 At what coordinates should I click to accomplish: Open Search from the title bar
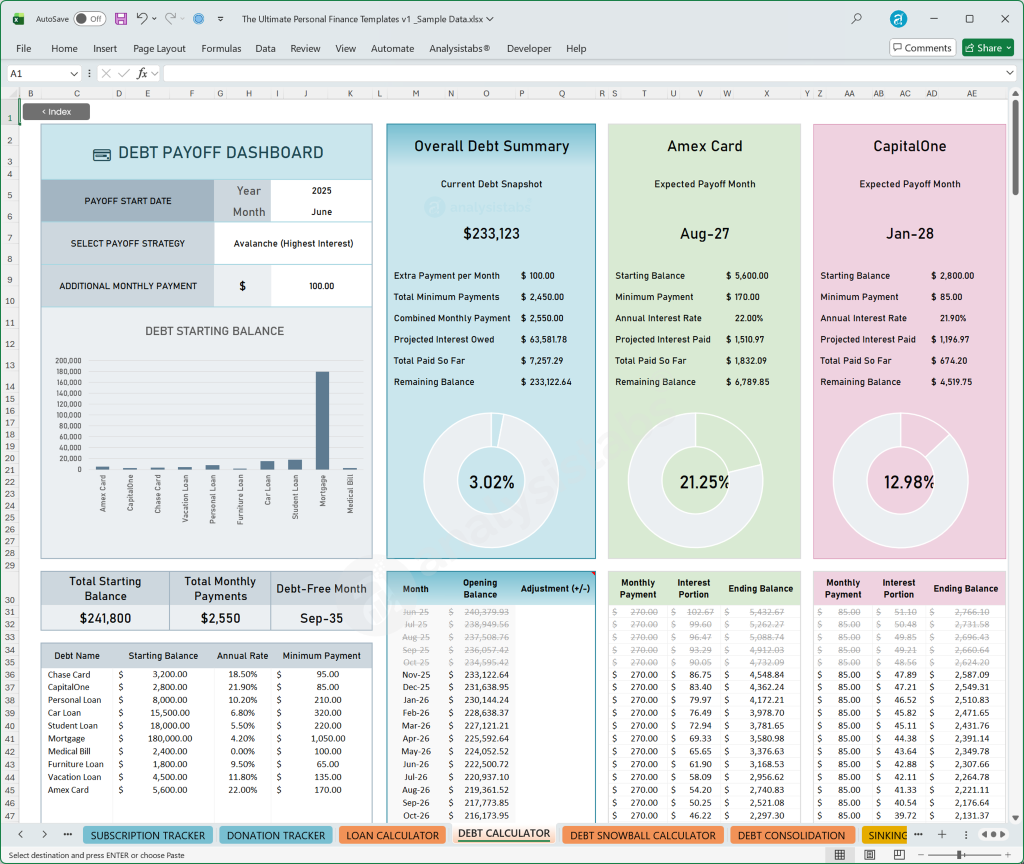tap(855, 19)
